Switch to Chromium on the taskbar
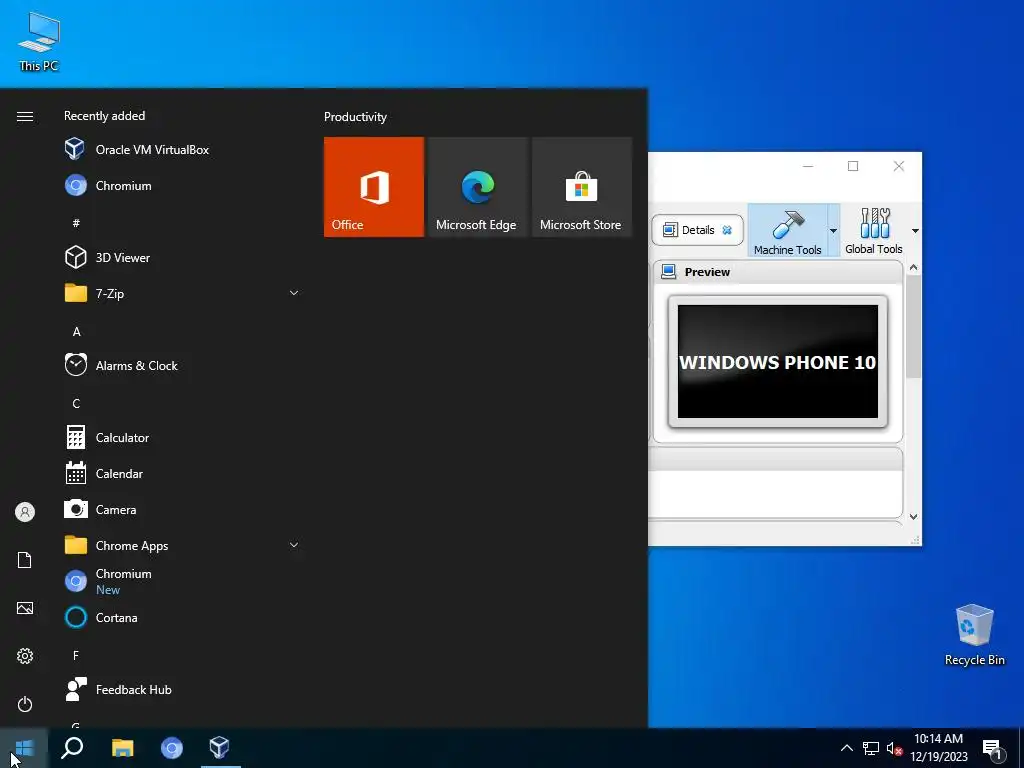This screenshot has height=768, width=1024. 172,748
